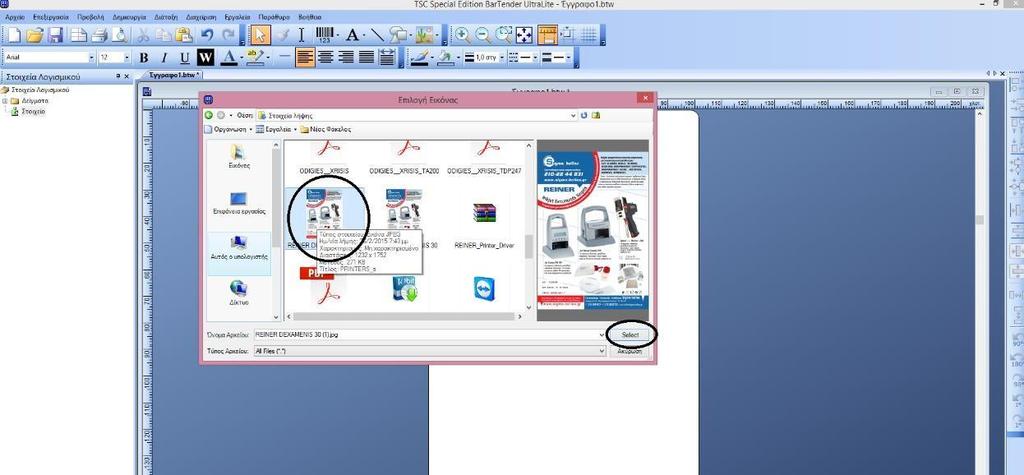The image size is (1024, 475).
Task: Toggle the rulers display icon
Action: click(x=547, y=35)
